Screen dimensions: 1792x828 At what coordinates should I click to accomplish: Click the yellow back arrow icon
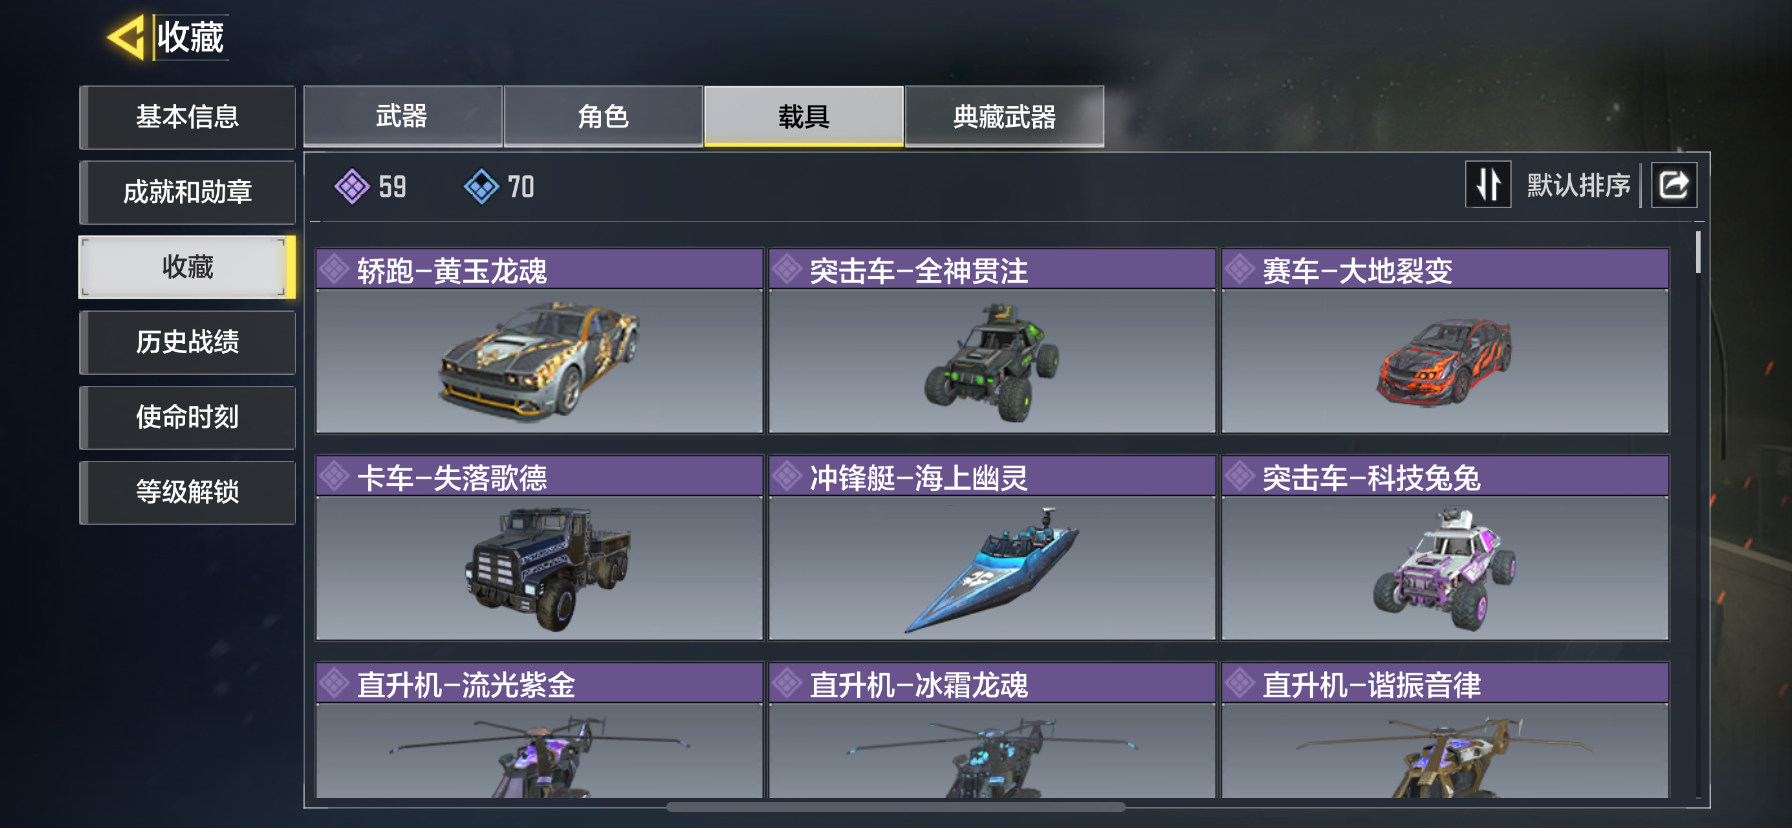(x=127, y=37)
